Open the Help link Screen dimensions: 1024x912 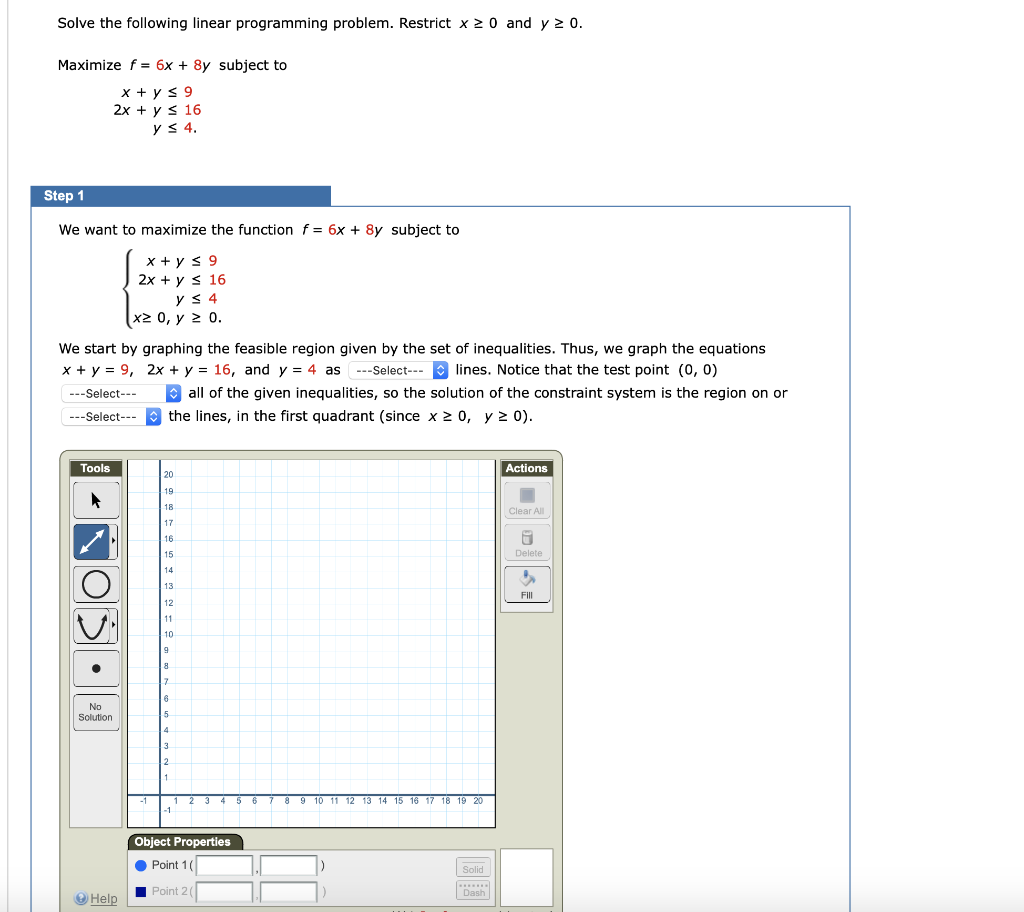click(x=100, y=898)
